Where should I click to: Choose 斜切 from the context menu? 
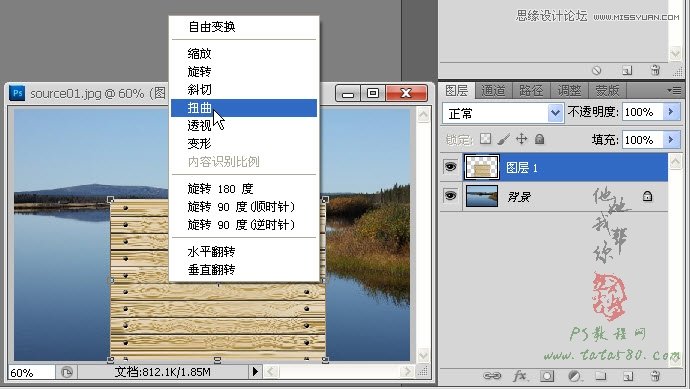pos(199,90)
